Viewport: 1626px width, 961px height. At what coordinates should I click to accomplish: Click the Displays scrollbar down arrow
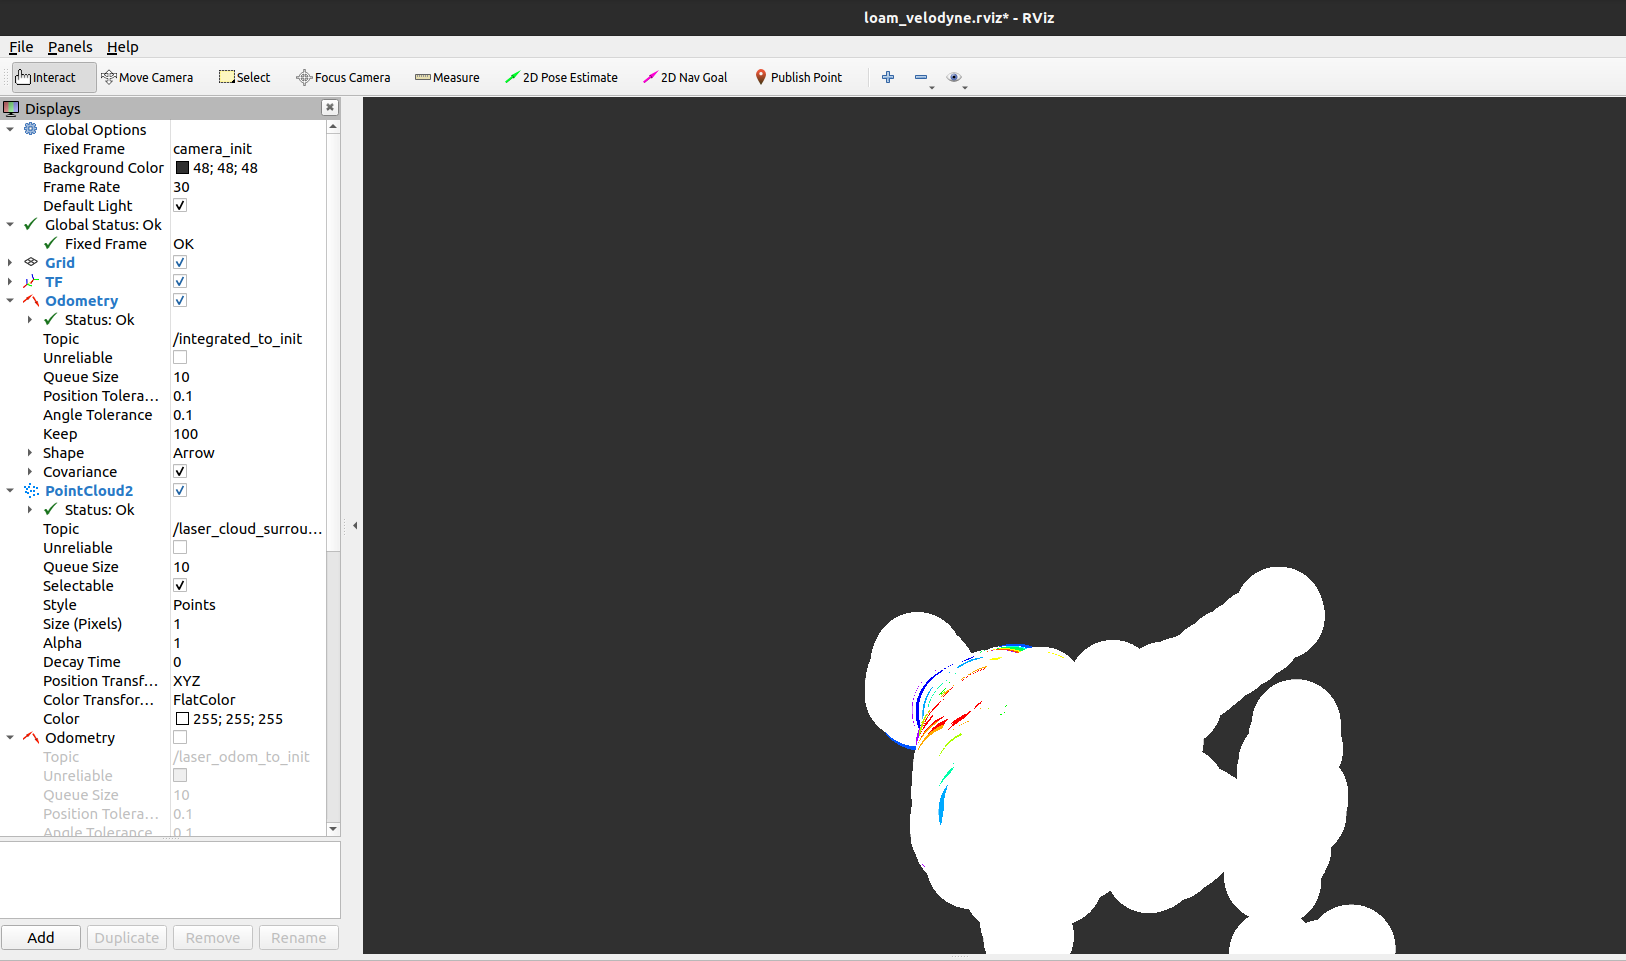333,829
